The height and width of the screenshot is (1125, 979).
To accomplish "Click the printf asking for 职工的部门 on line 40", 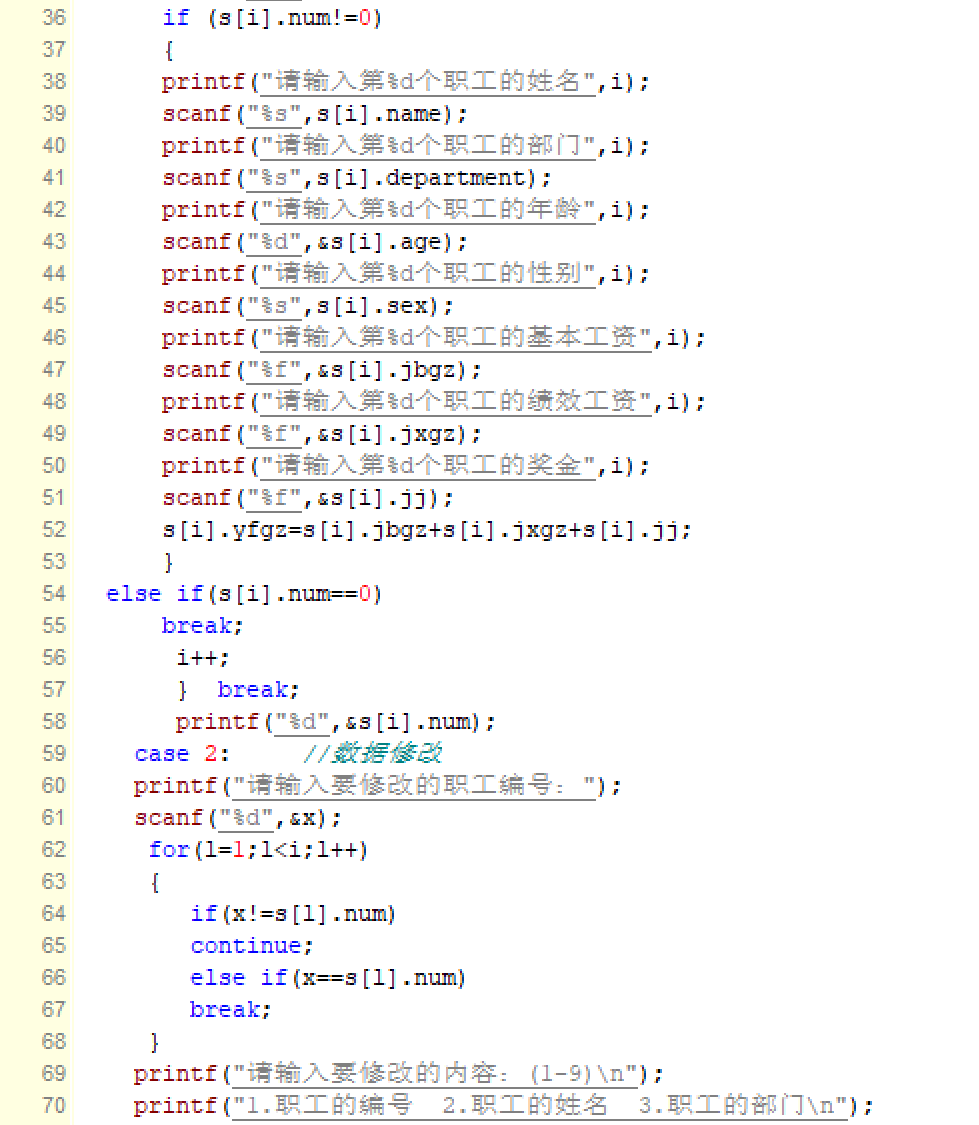I will tap(405, 146).
